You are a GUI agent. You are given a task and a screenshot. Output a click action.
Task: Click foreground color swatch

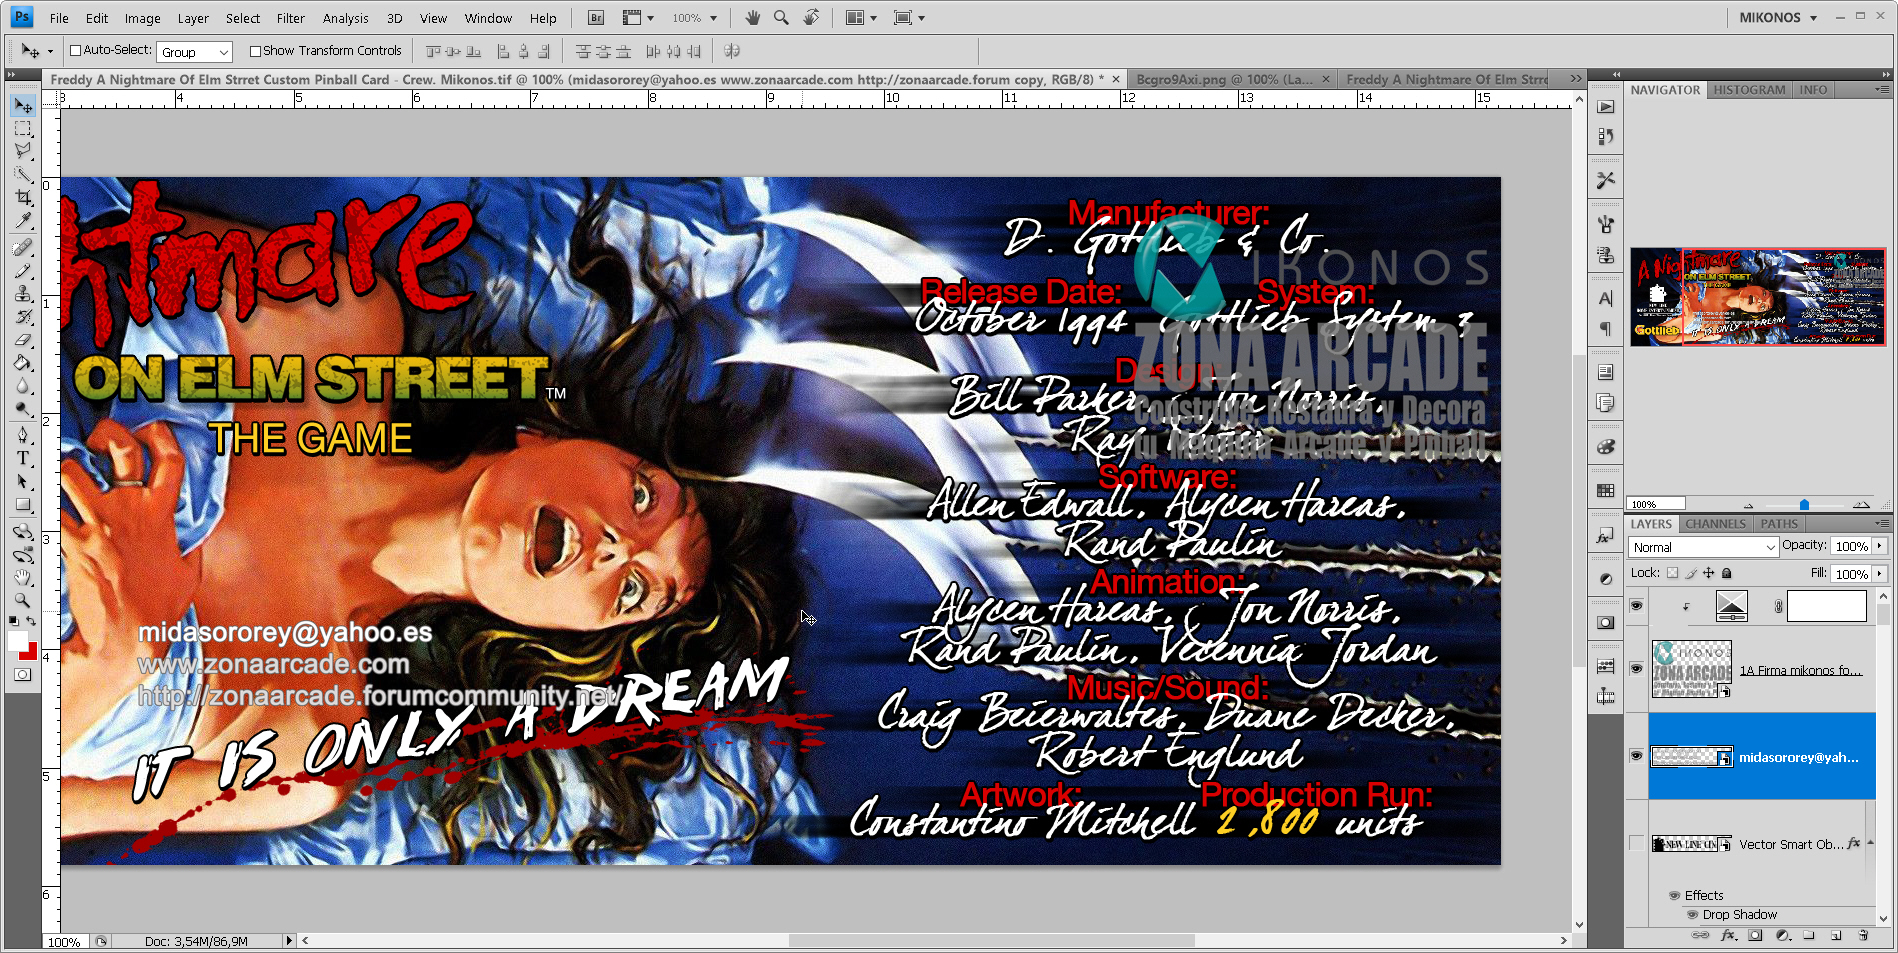(x=17, y=641)
